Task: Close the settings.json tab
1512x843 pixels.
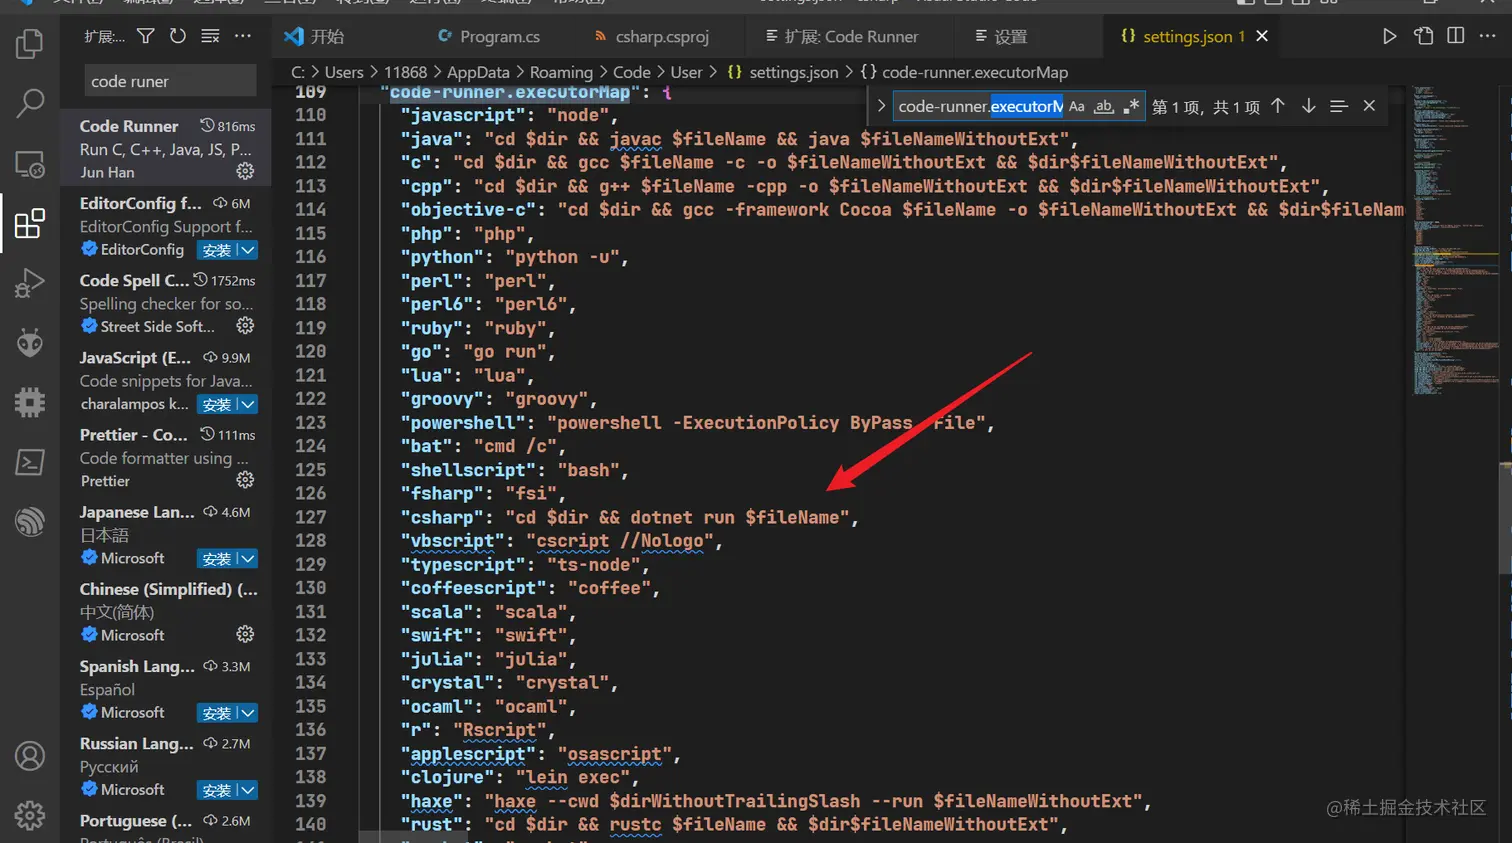Action: coord(1262,36)
